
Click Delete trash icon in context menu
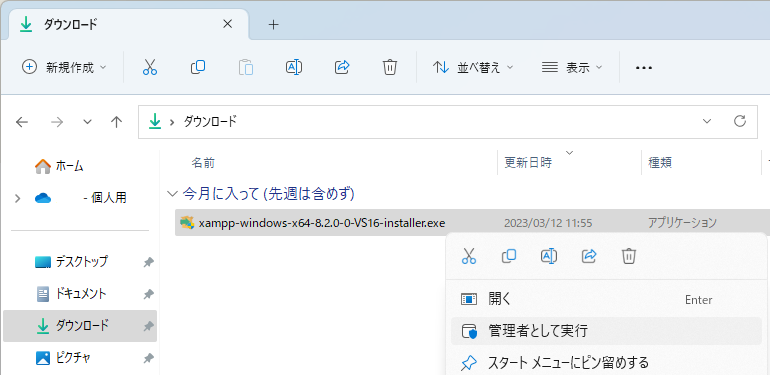(629, 256)
